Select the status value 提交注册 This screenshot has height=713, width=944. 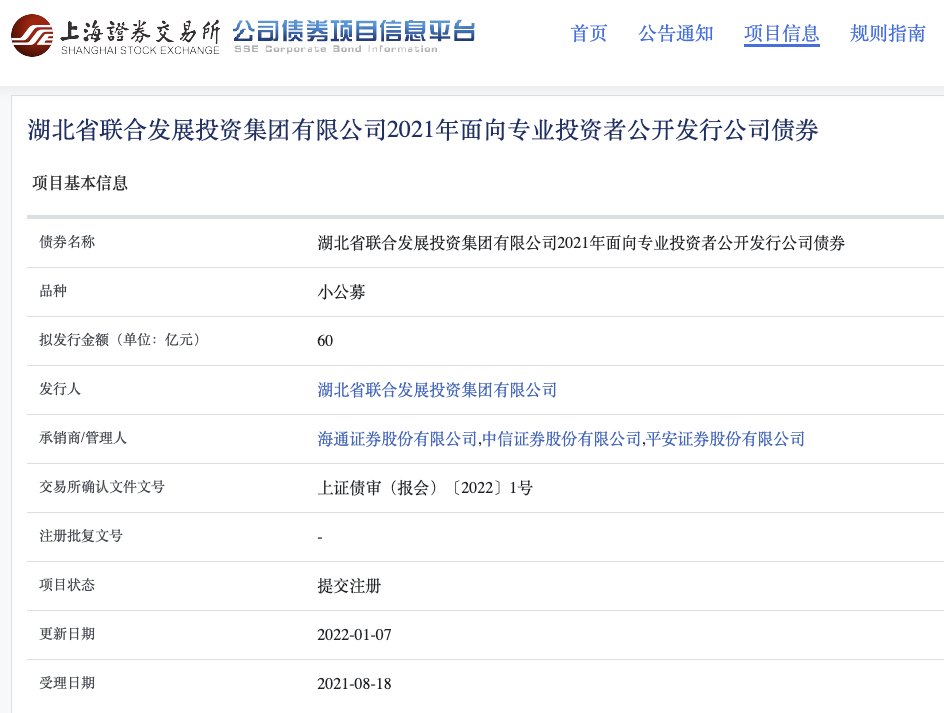click(349, 586)
